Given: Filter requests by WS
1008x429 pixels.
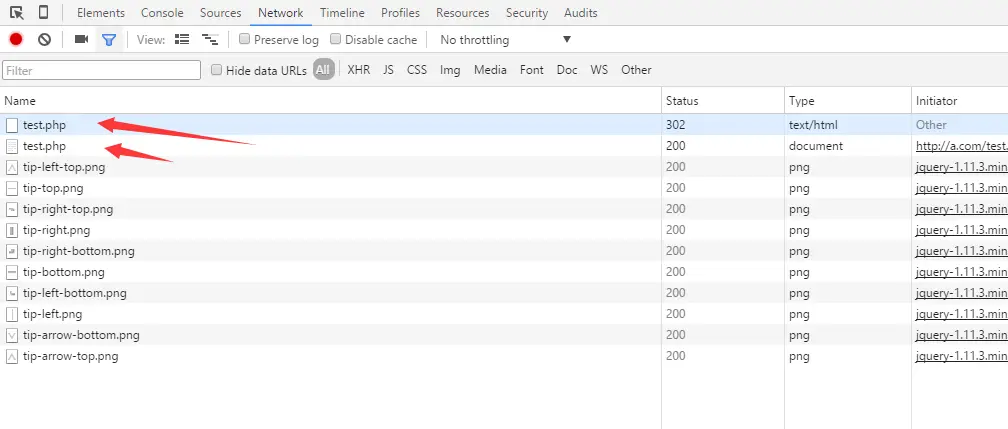Looking at the screenshot, I should 599,70.
